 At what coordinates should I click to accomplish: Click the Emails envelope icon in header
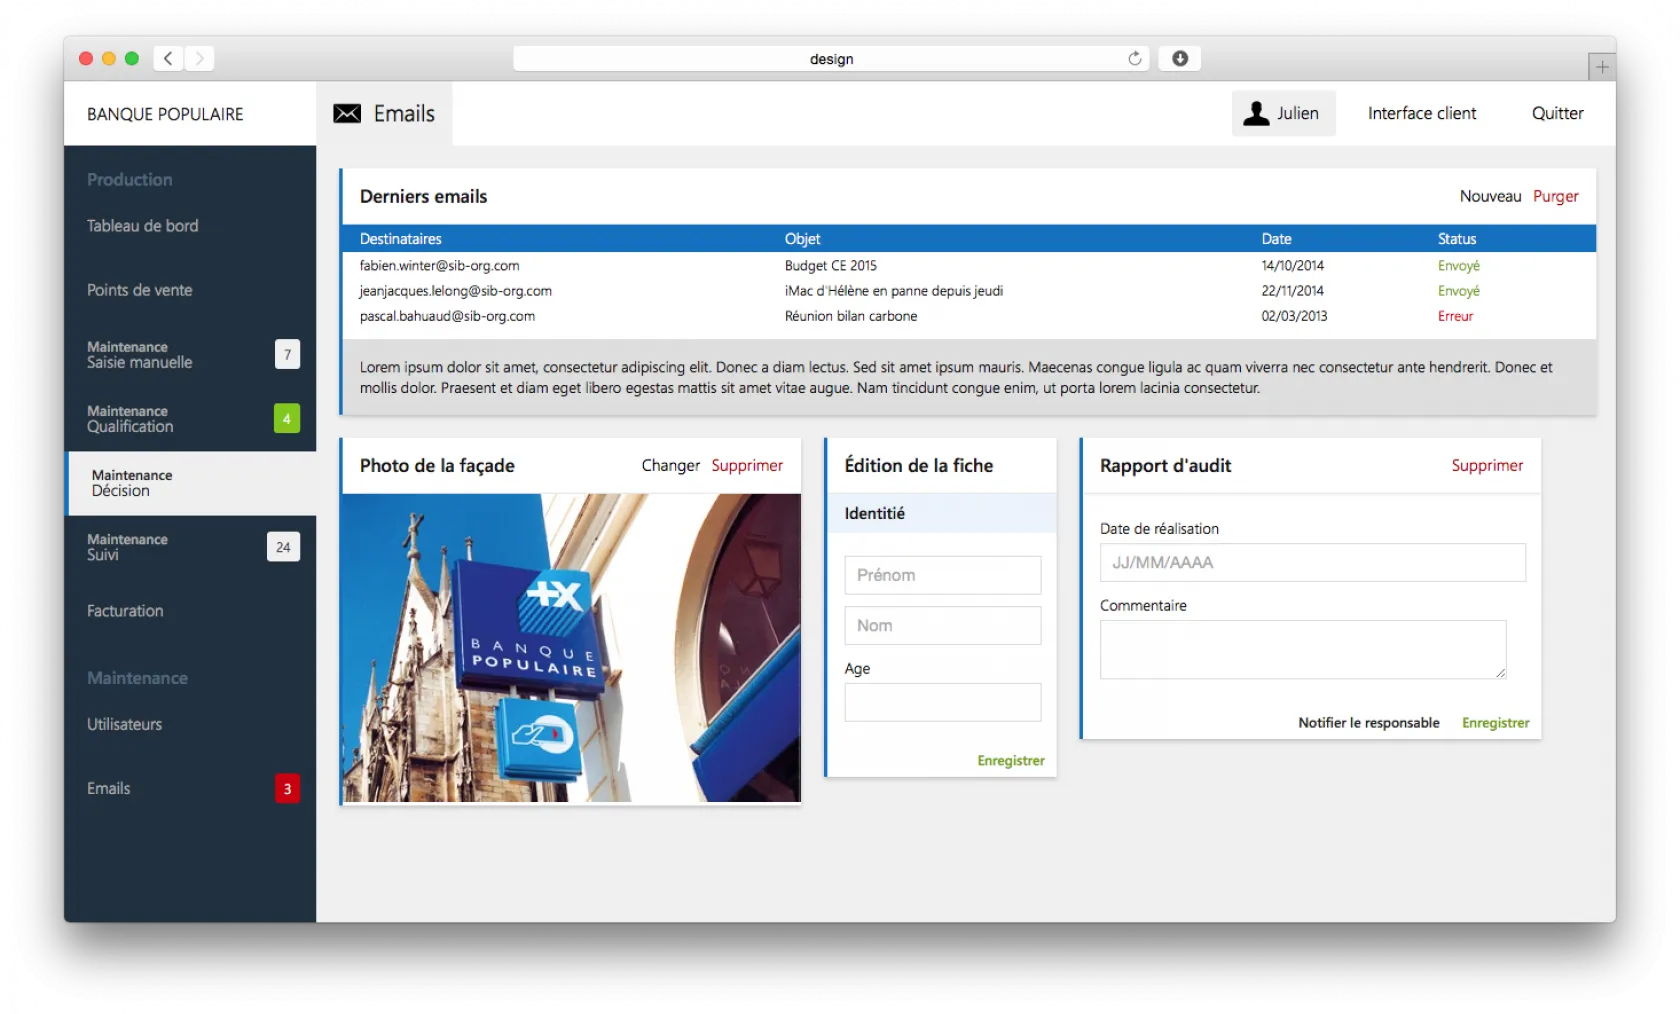(347, 114)
